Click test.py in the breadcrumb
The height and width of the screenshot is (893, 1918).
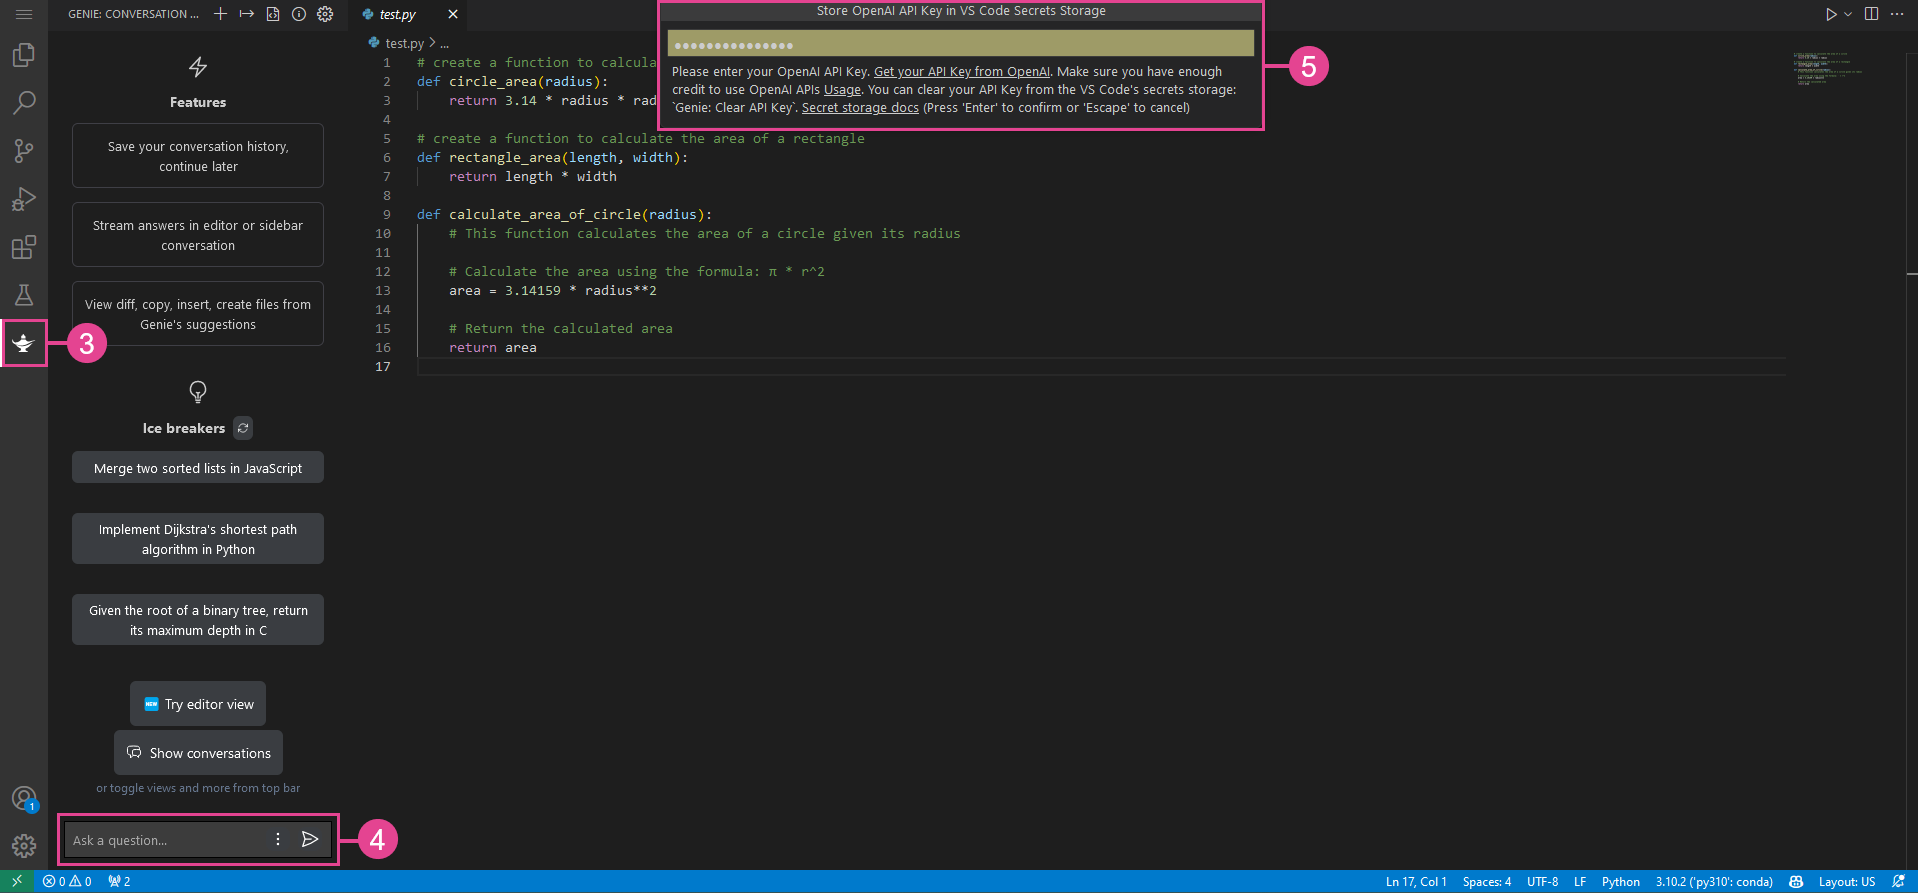(404, 44)
